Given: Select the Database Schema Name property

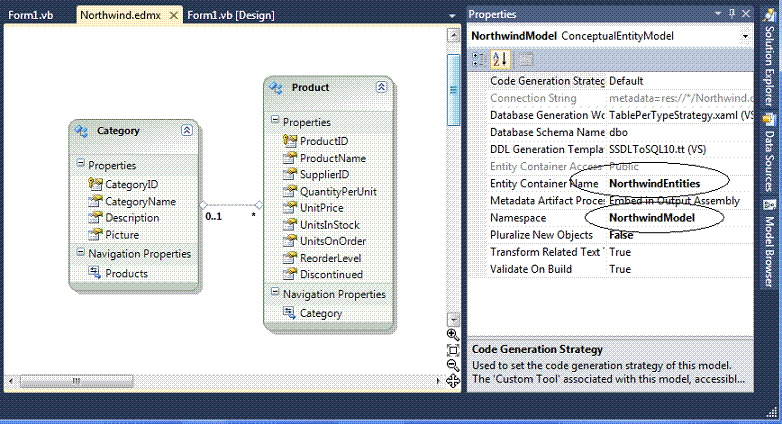Looking at the screenshot, I should click(547, 132).
